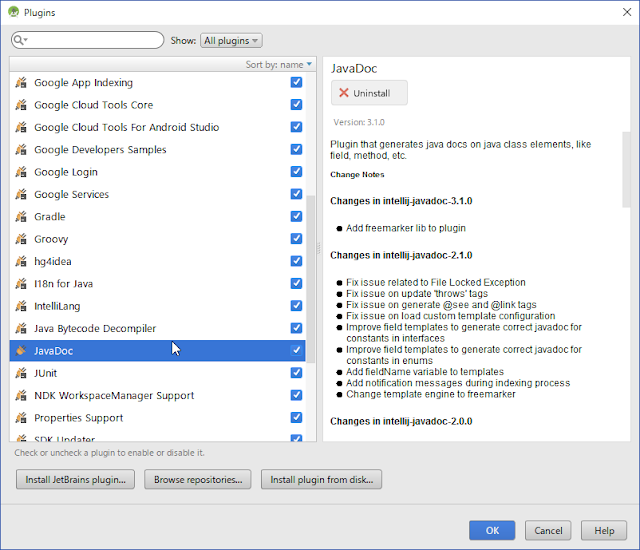
Task: Click the Properties Support plugin icon
Action: coord(21,418)
